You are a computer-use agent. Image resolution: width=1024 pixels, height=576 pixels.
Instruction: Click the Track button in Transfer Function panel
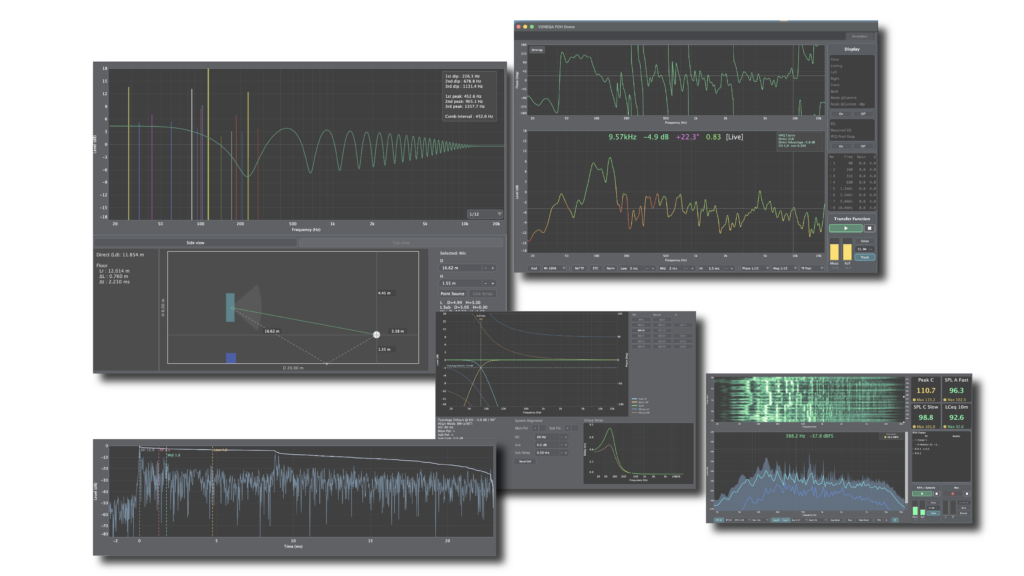(865, 257)
